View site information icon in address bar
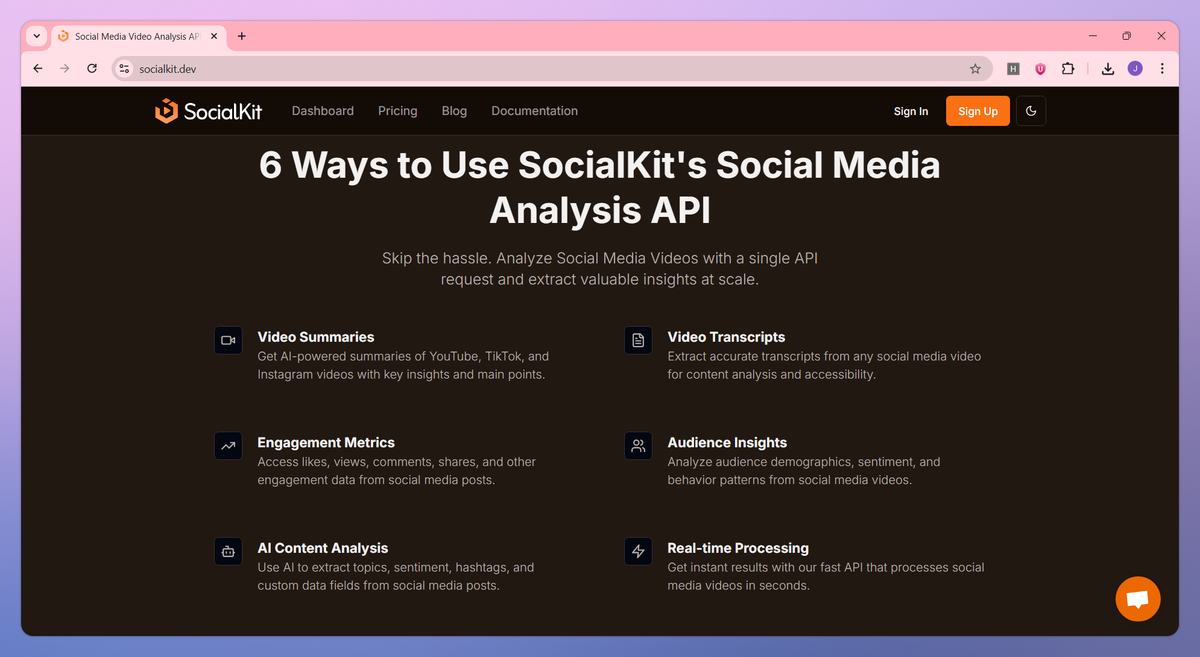This screenshot has height=657, width=1200. [124, 69]
